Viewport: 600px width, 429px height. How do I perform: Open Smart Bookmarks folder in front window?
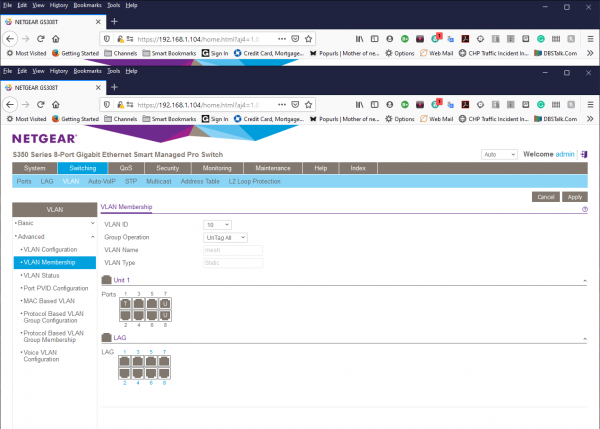[169, 119]
